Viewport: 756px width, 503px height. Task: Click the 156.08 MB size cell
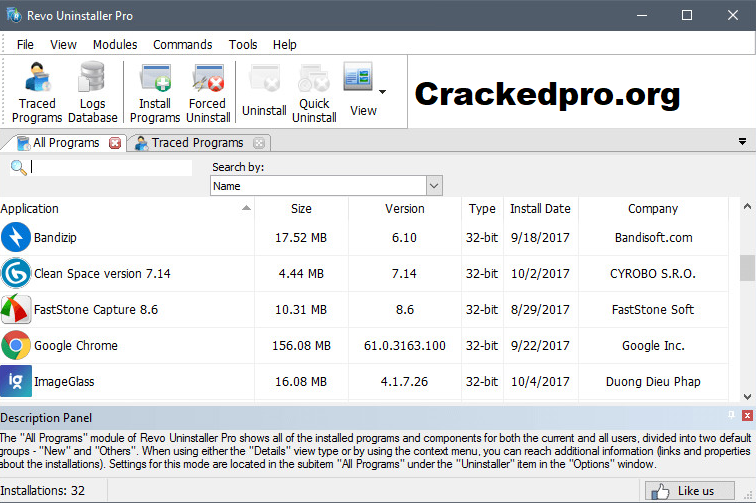click(x=301, y=345)
